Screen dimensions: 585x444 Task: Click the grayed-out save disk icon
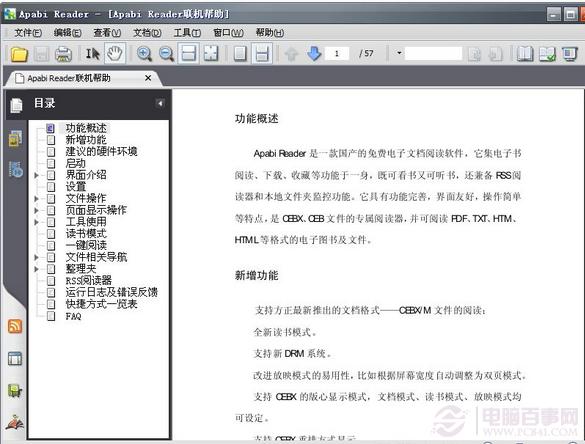click(x=41, y=54)
